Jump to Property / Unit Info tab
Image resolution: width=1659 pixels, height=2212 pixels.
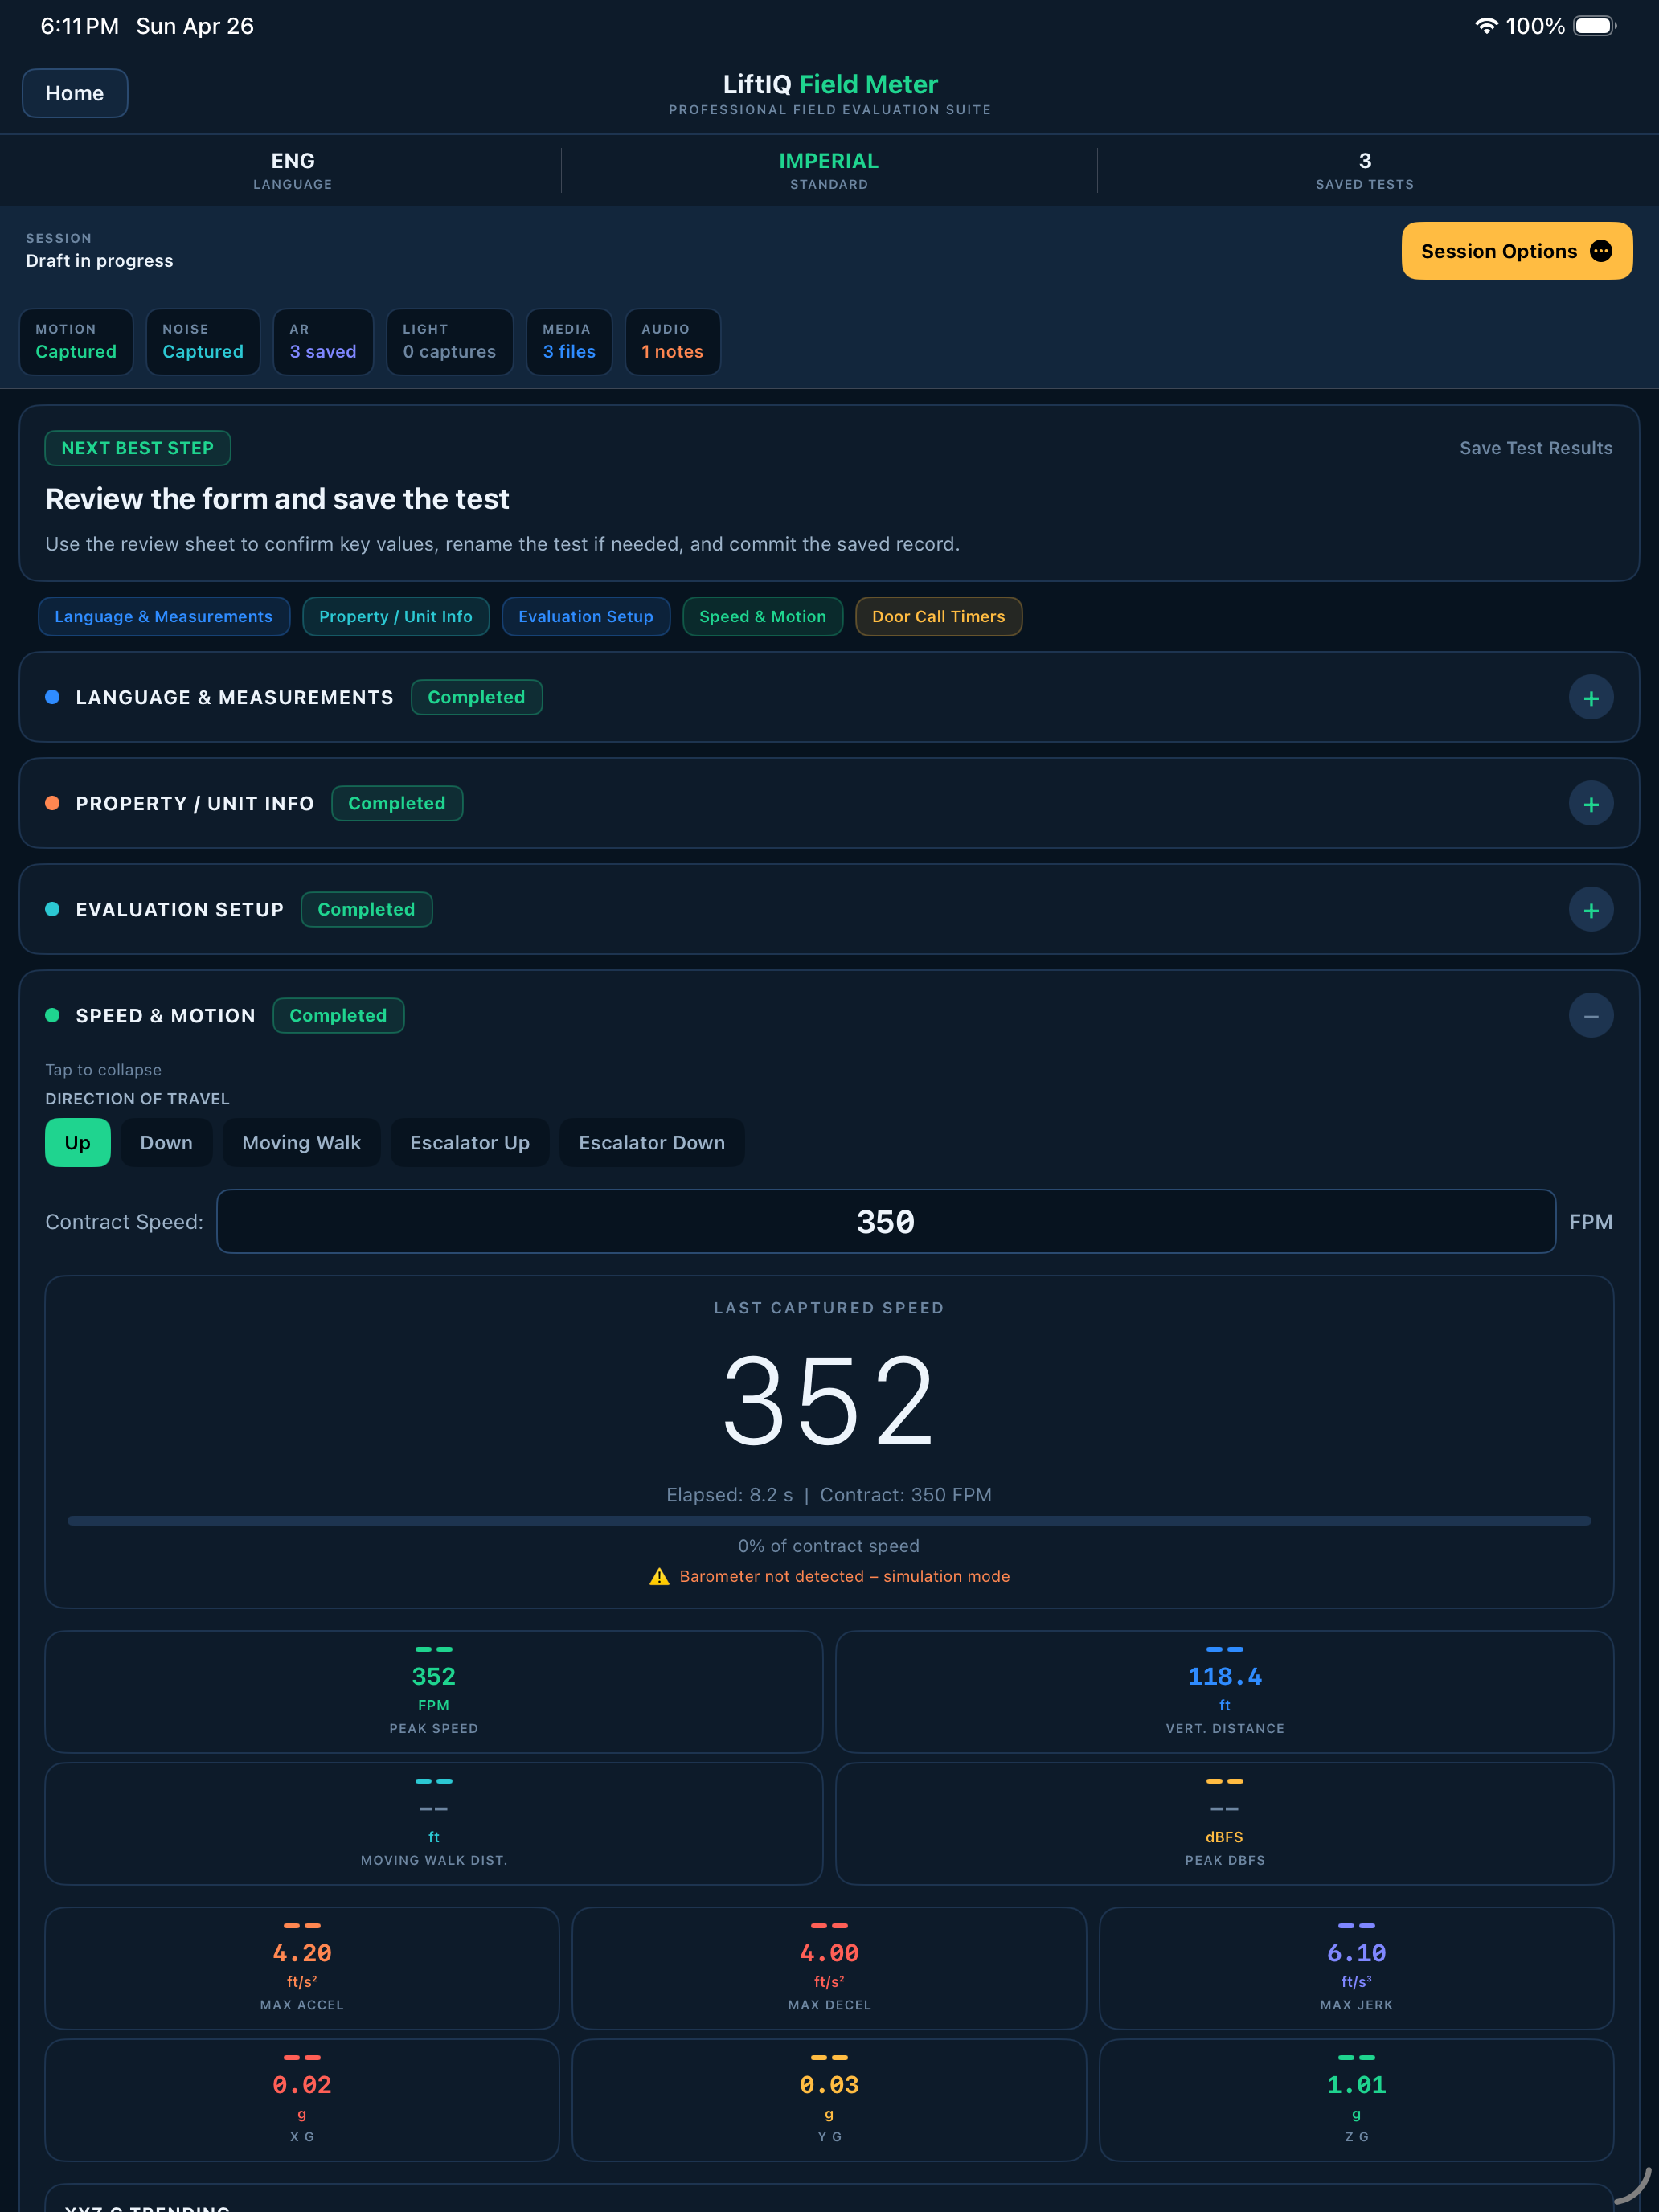[396, 616]
